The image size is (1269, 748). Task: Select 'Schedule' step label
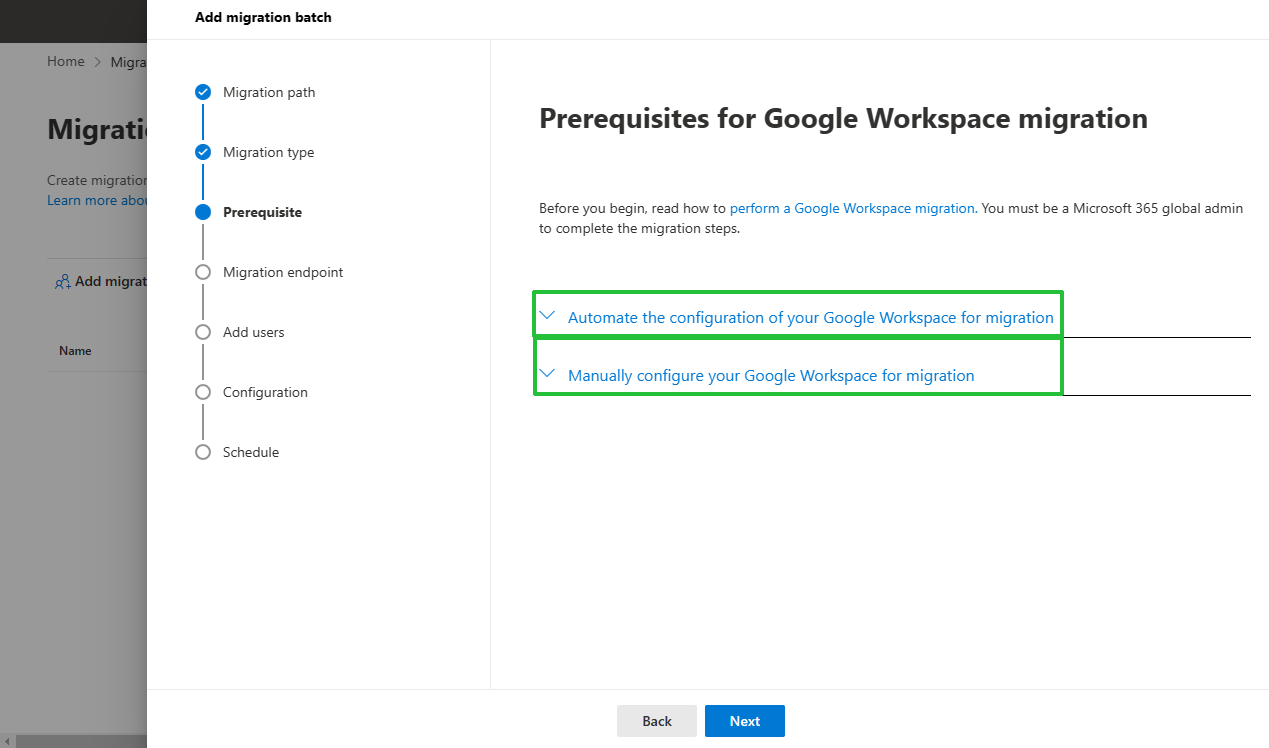[x=251, y=452]
